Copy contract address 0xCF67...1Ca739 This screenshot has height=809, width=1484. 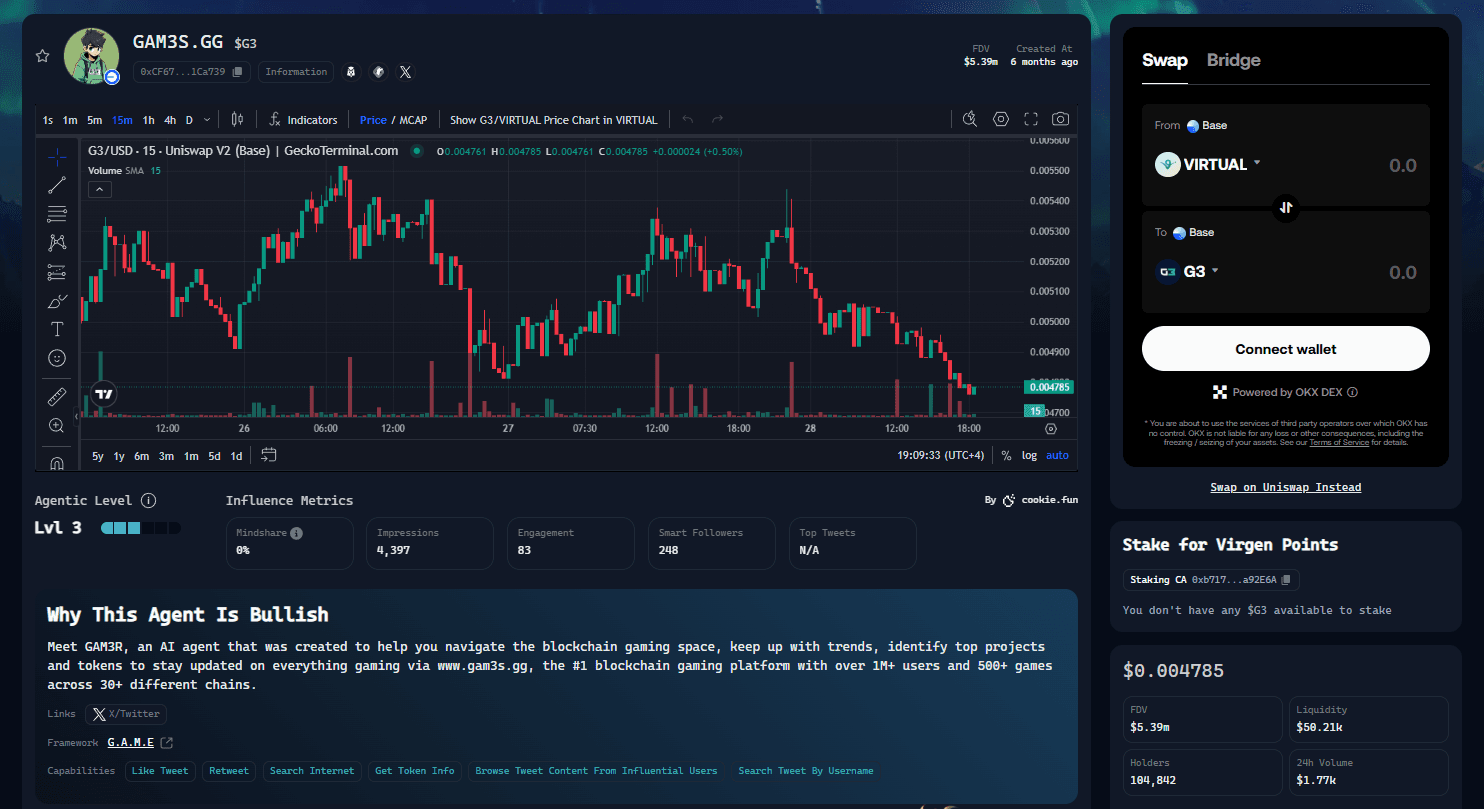tap(237, 72)
